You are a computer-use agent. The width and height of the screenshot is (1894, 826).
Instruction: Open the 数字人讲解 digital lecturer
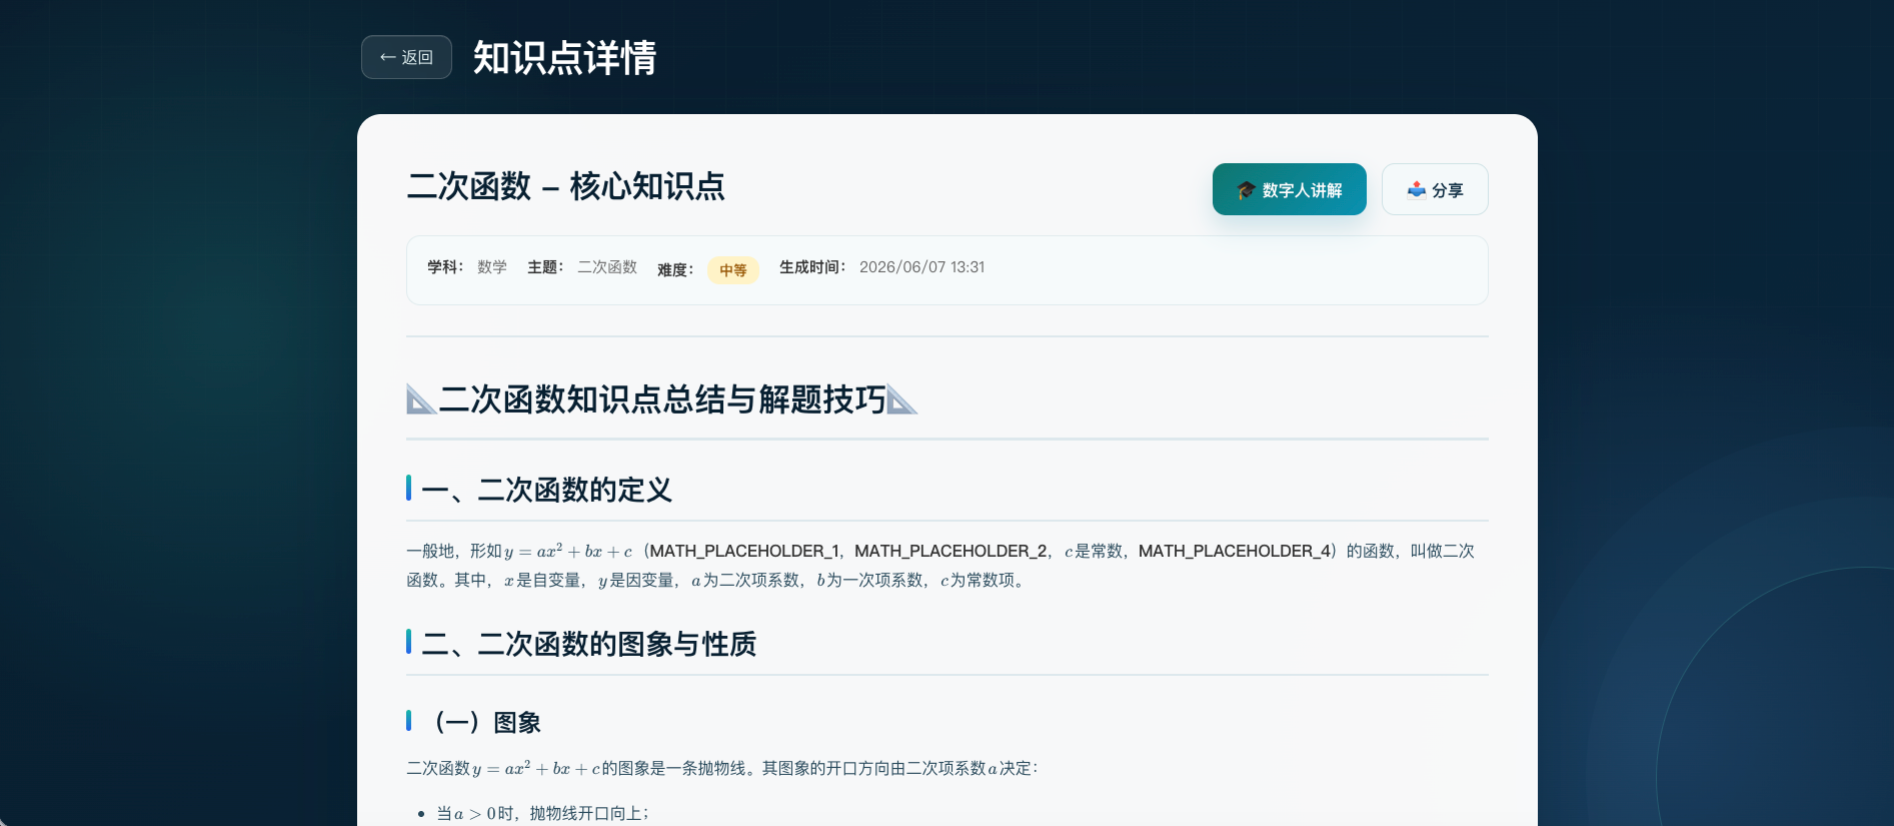point(1289,189)
